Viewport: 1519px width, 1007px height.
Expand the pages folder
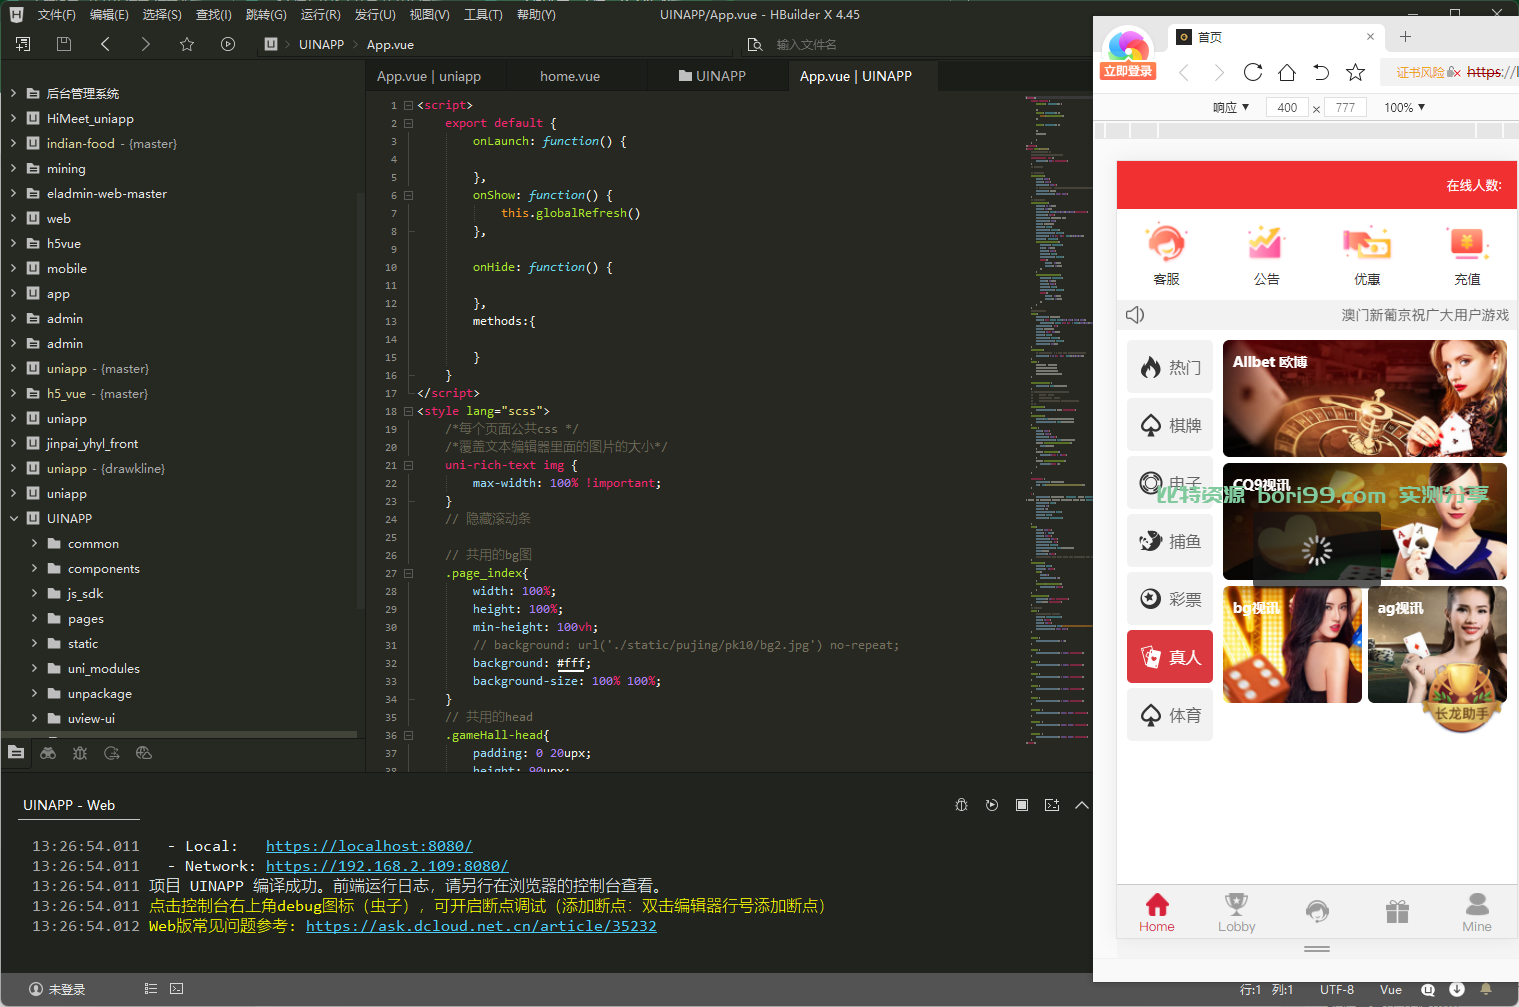point(34,618)
